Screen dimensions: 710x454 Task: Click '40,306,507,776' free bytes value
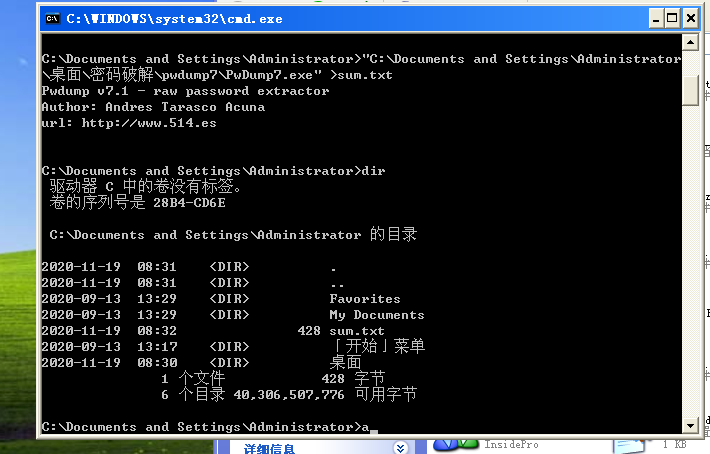(x=289, y=395)
